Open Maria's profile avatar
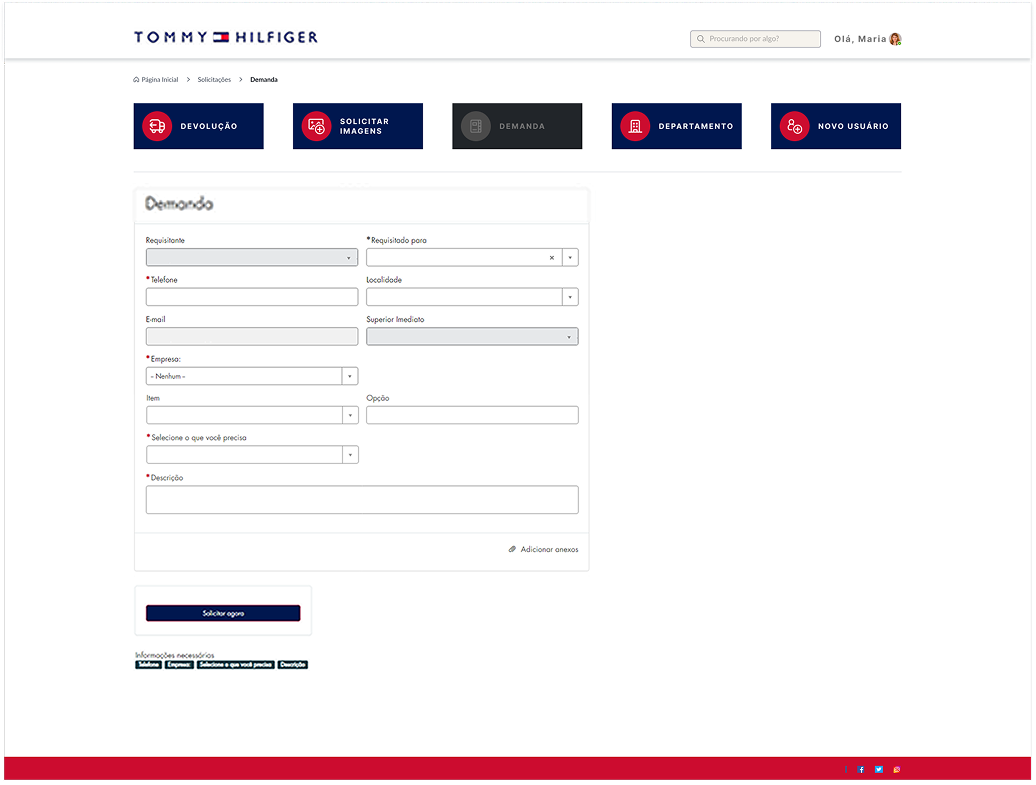 [x=895, y=39]
